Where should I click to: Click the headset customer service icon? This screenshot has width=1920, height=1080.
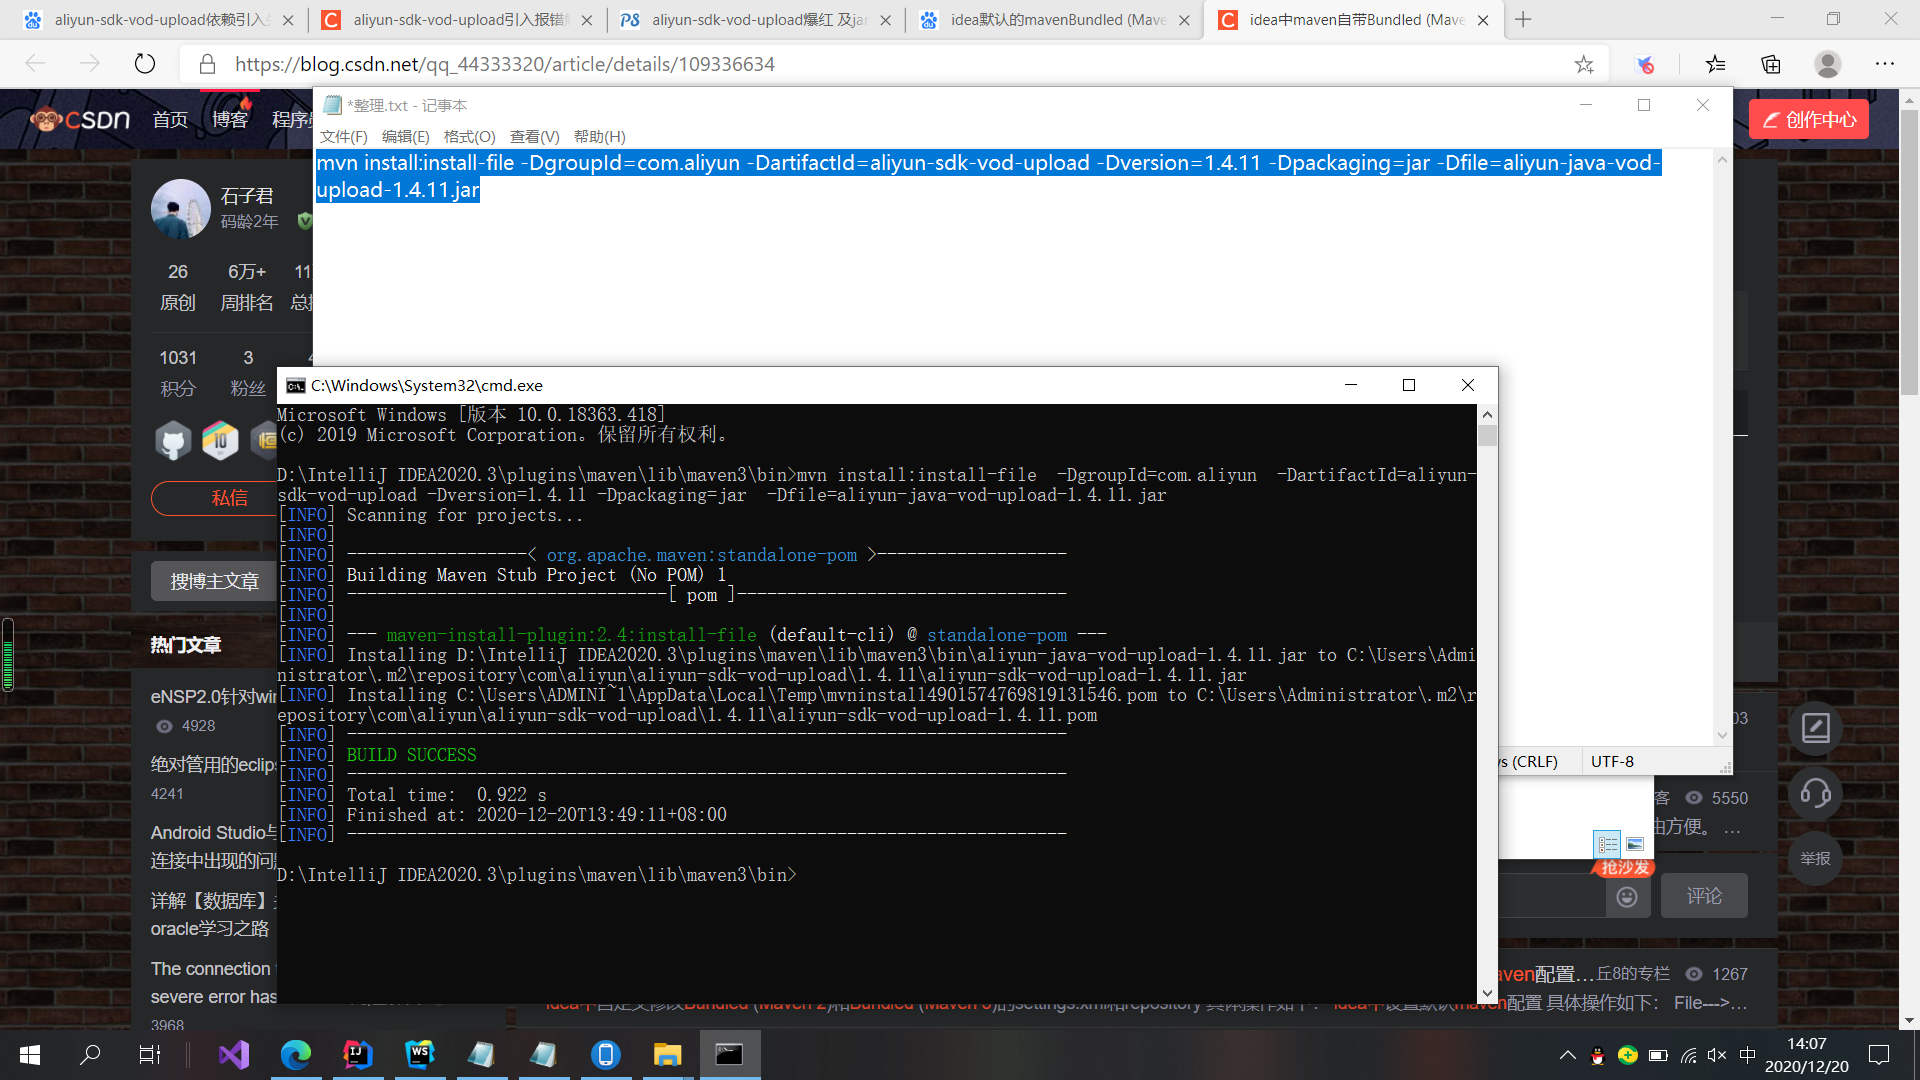point(1815,793)
